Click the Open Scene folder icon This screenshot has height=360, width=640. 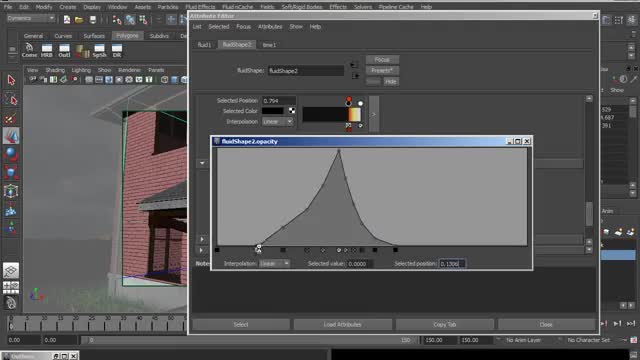(79, 19)
